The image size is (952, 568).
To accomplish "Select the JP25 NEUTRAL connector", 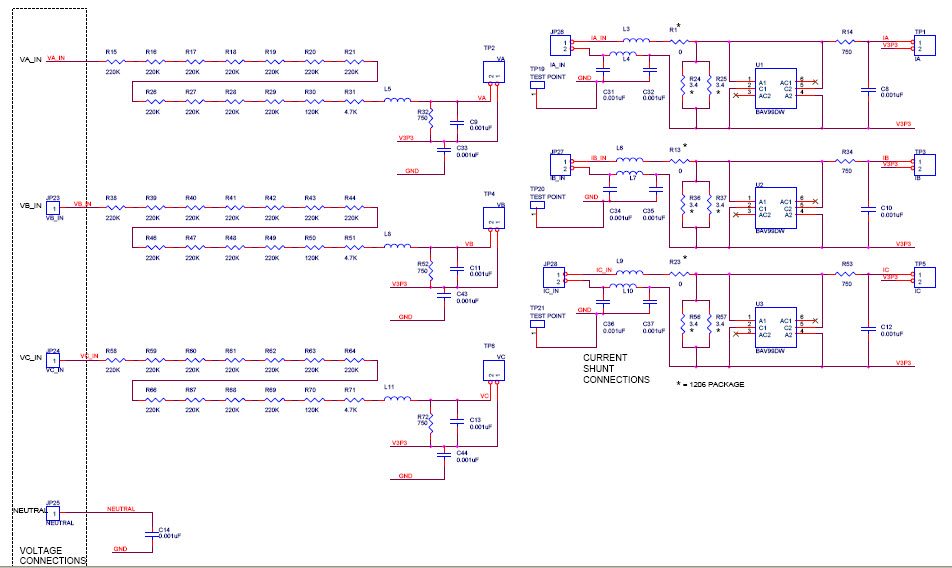I will (x=53, y=512).
